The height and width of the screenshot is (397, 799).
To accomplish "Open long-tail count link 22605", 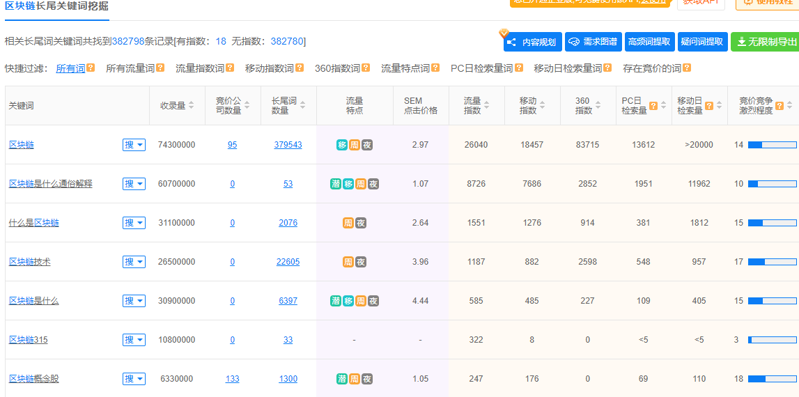I will coord(288,262).
